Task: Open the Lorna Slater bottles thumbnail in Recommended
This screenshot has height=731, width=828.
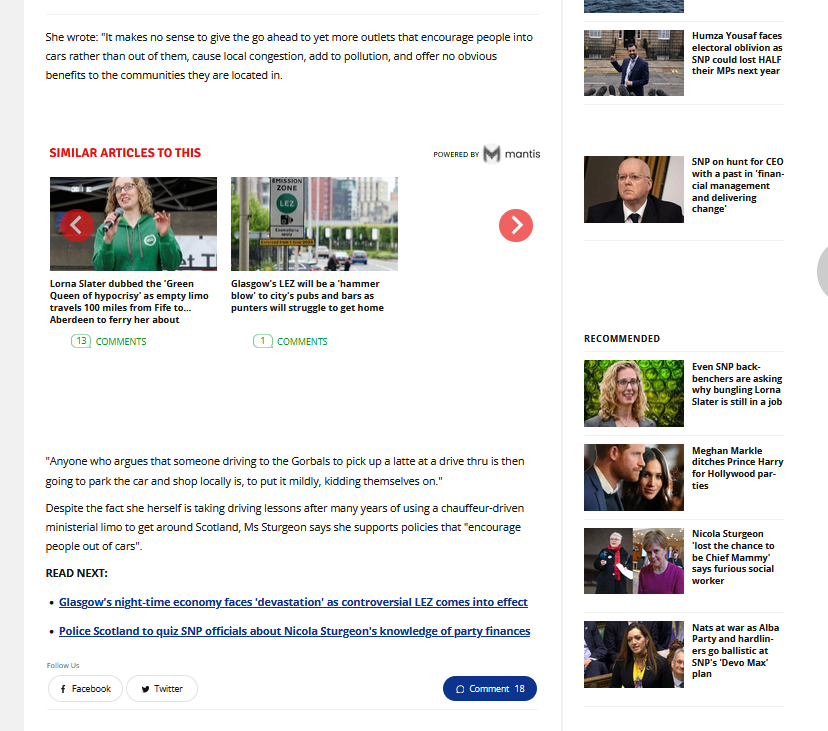Action: 634,393
